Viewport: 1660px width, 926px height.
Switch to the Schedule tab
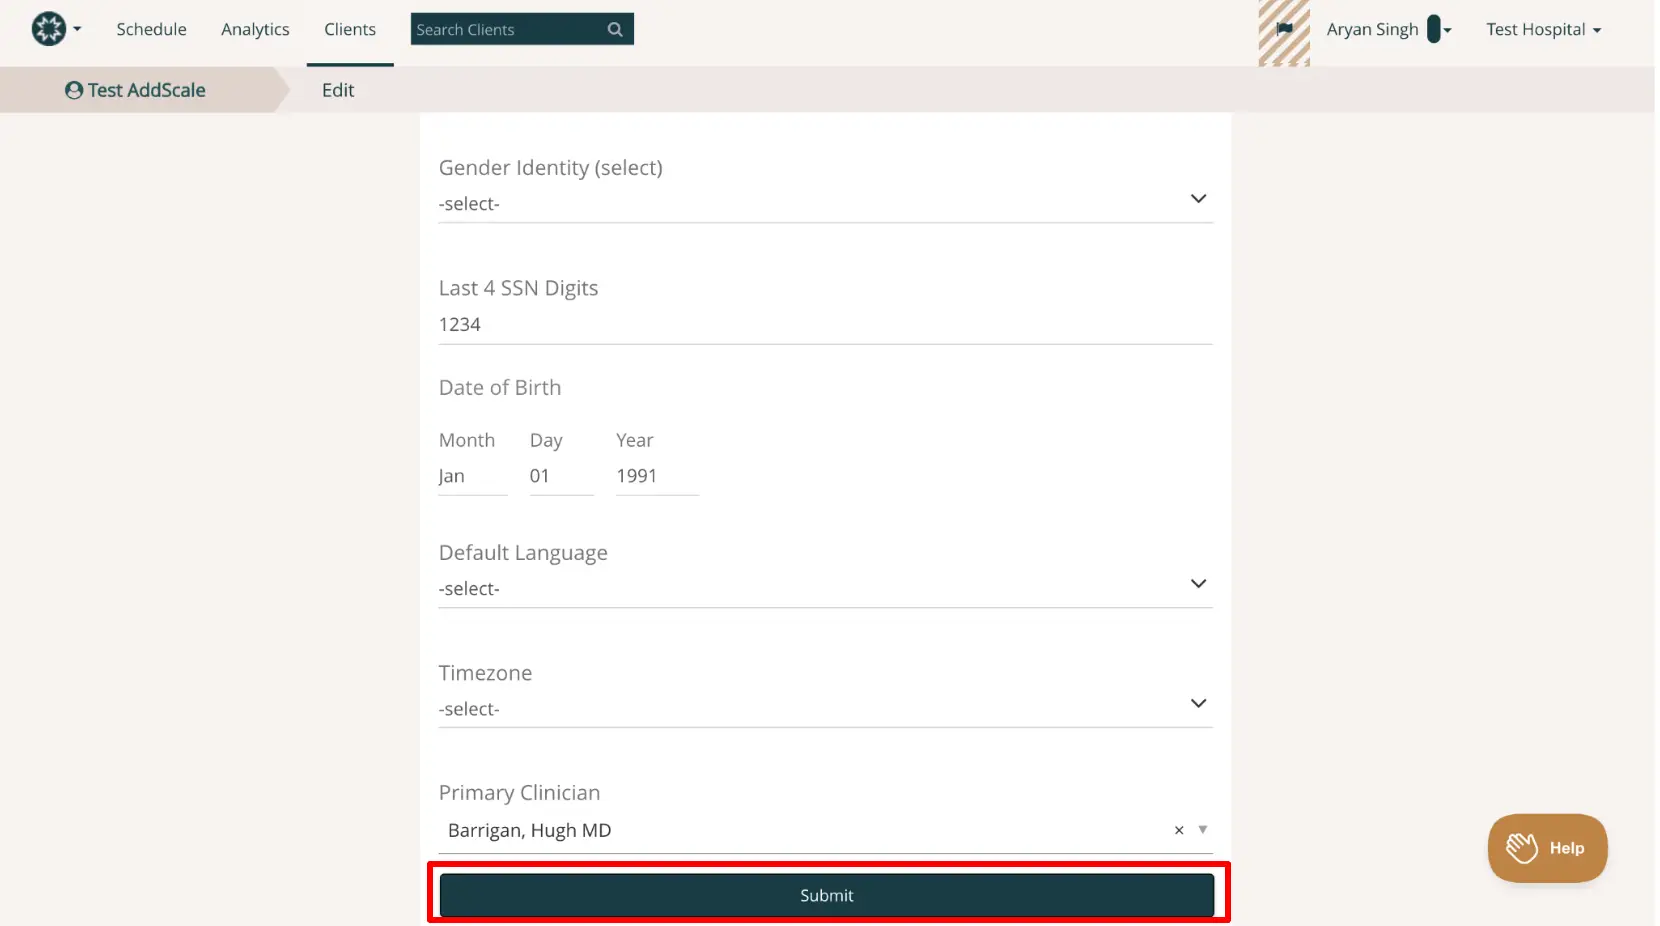151,29
